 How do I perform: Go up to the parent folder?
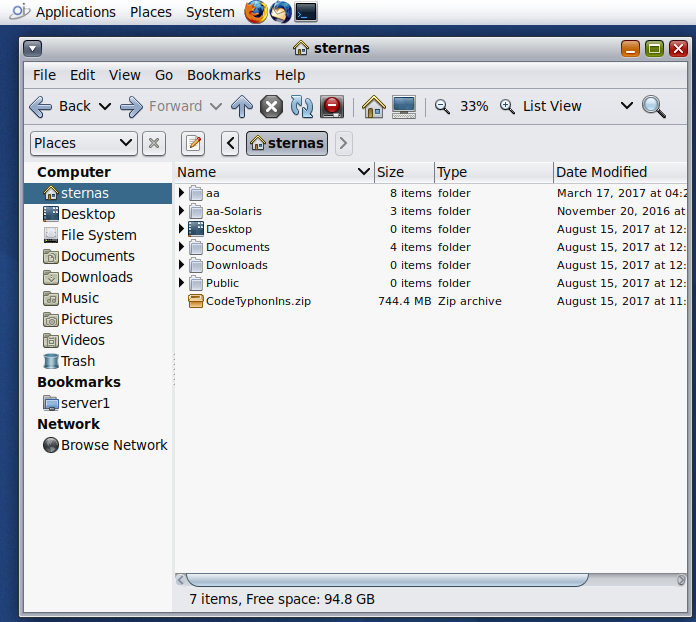(242, 107)
